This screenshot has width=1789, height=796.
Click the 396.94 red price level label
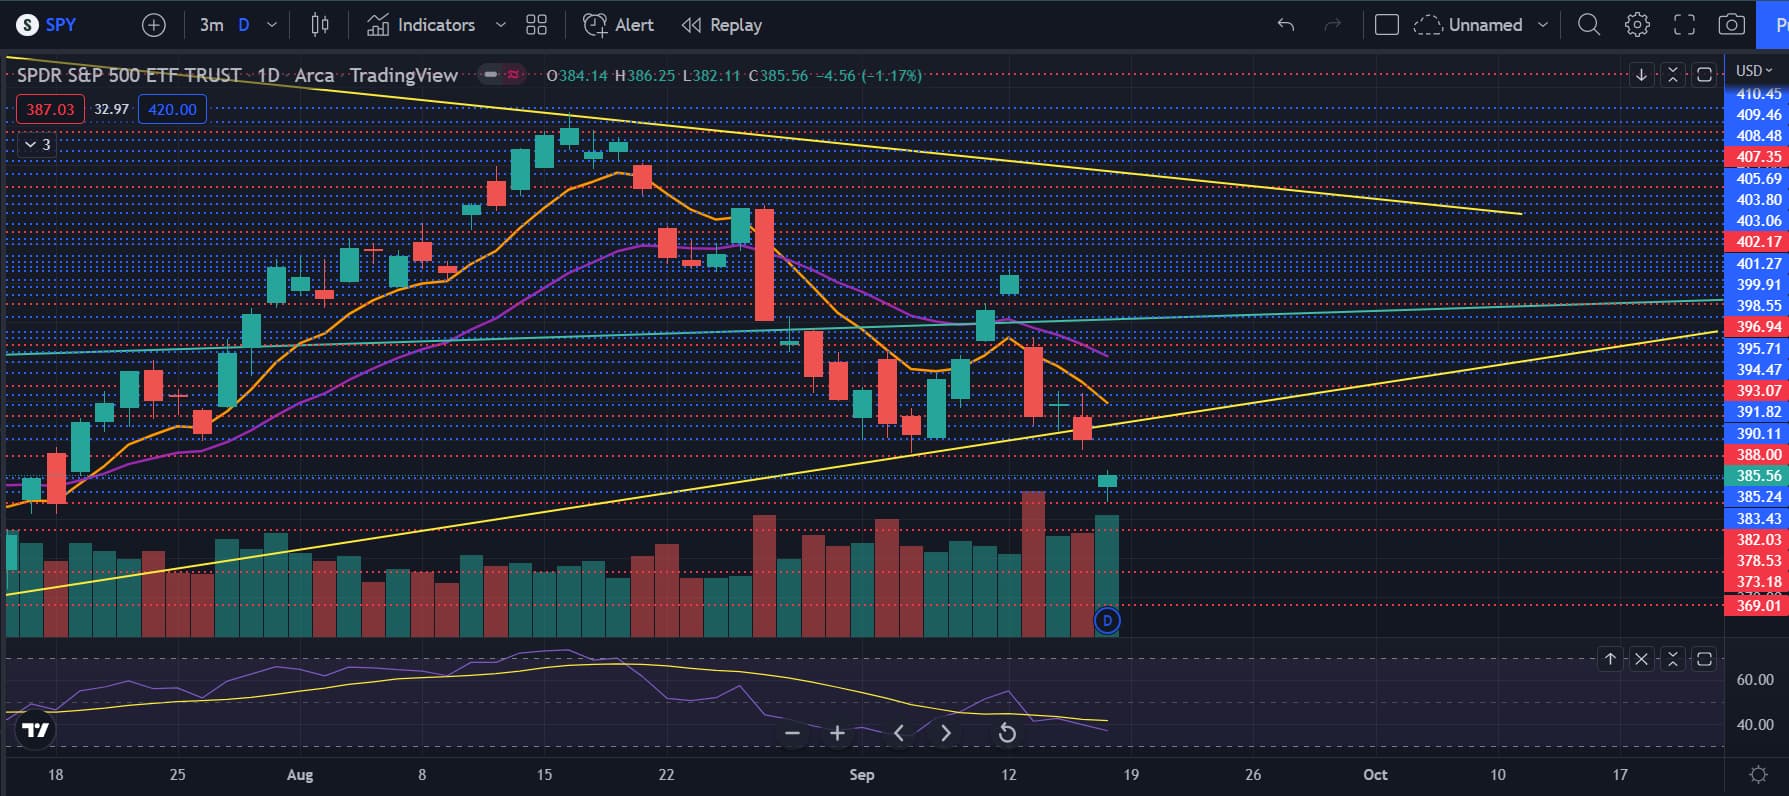[1757, 327]
